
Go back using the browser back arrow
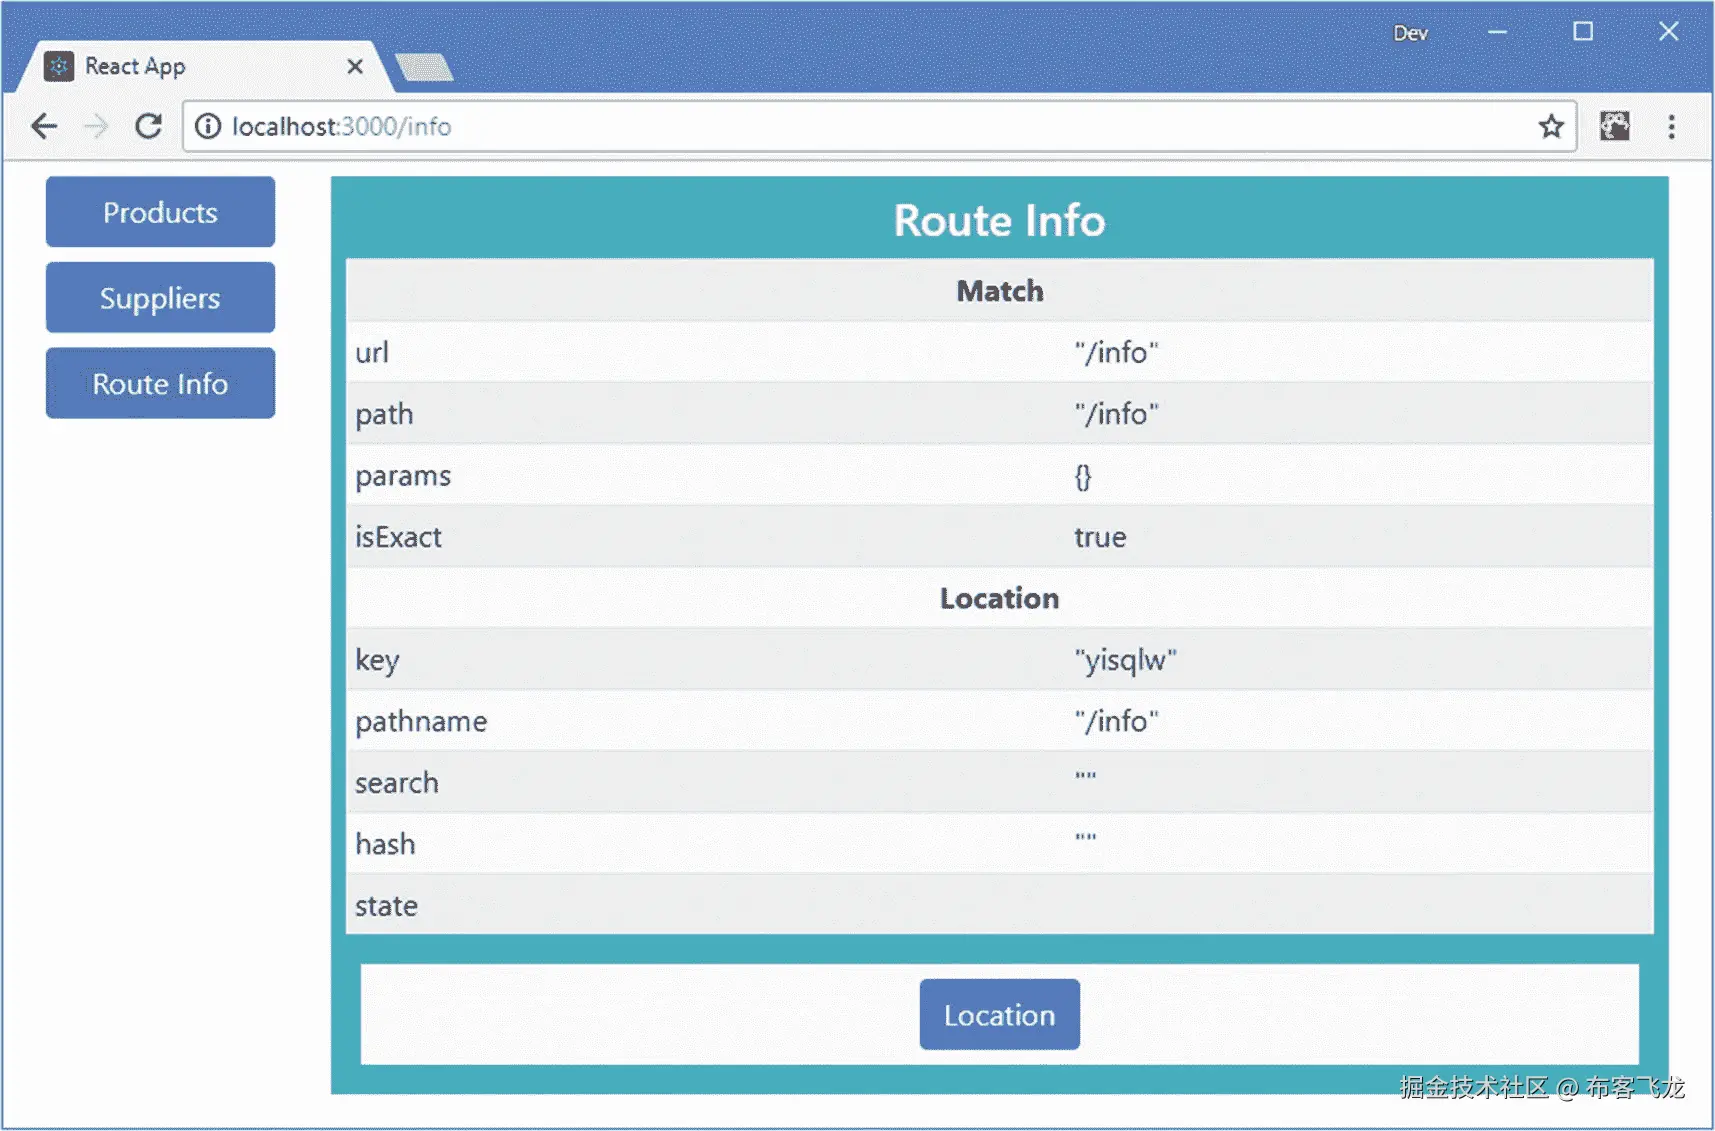44,126
